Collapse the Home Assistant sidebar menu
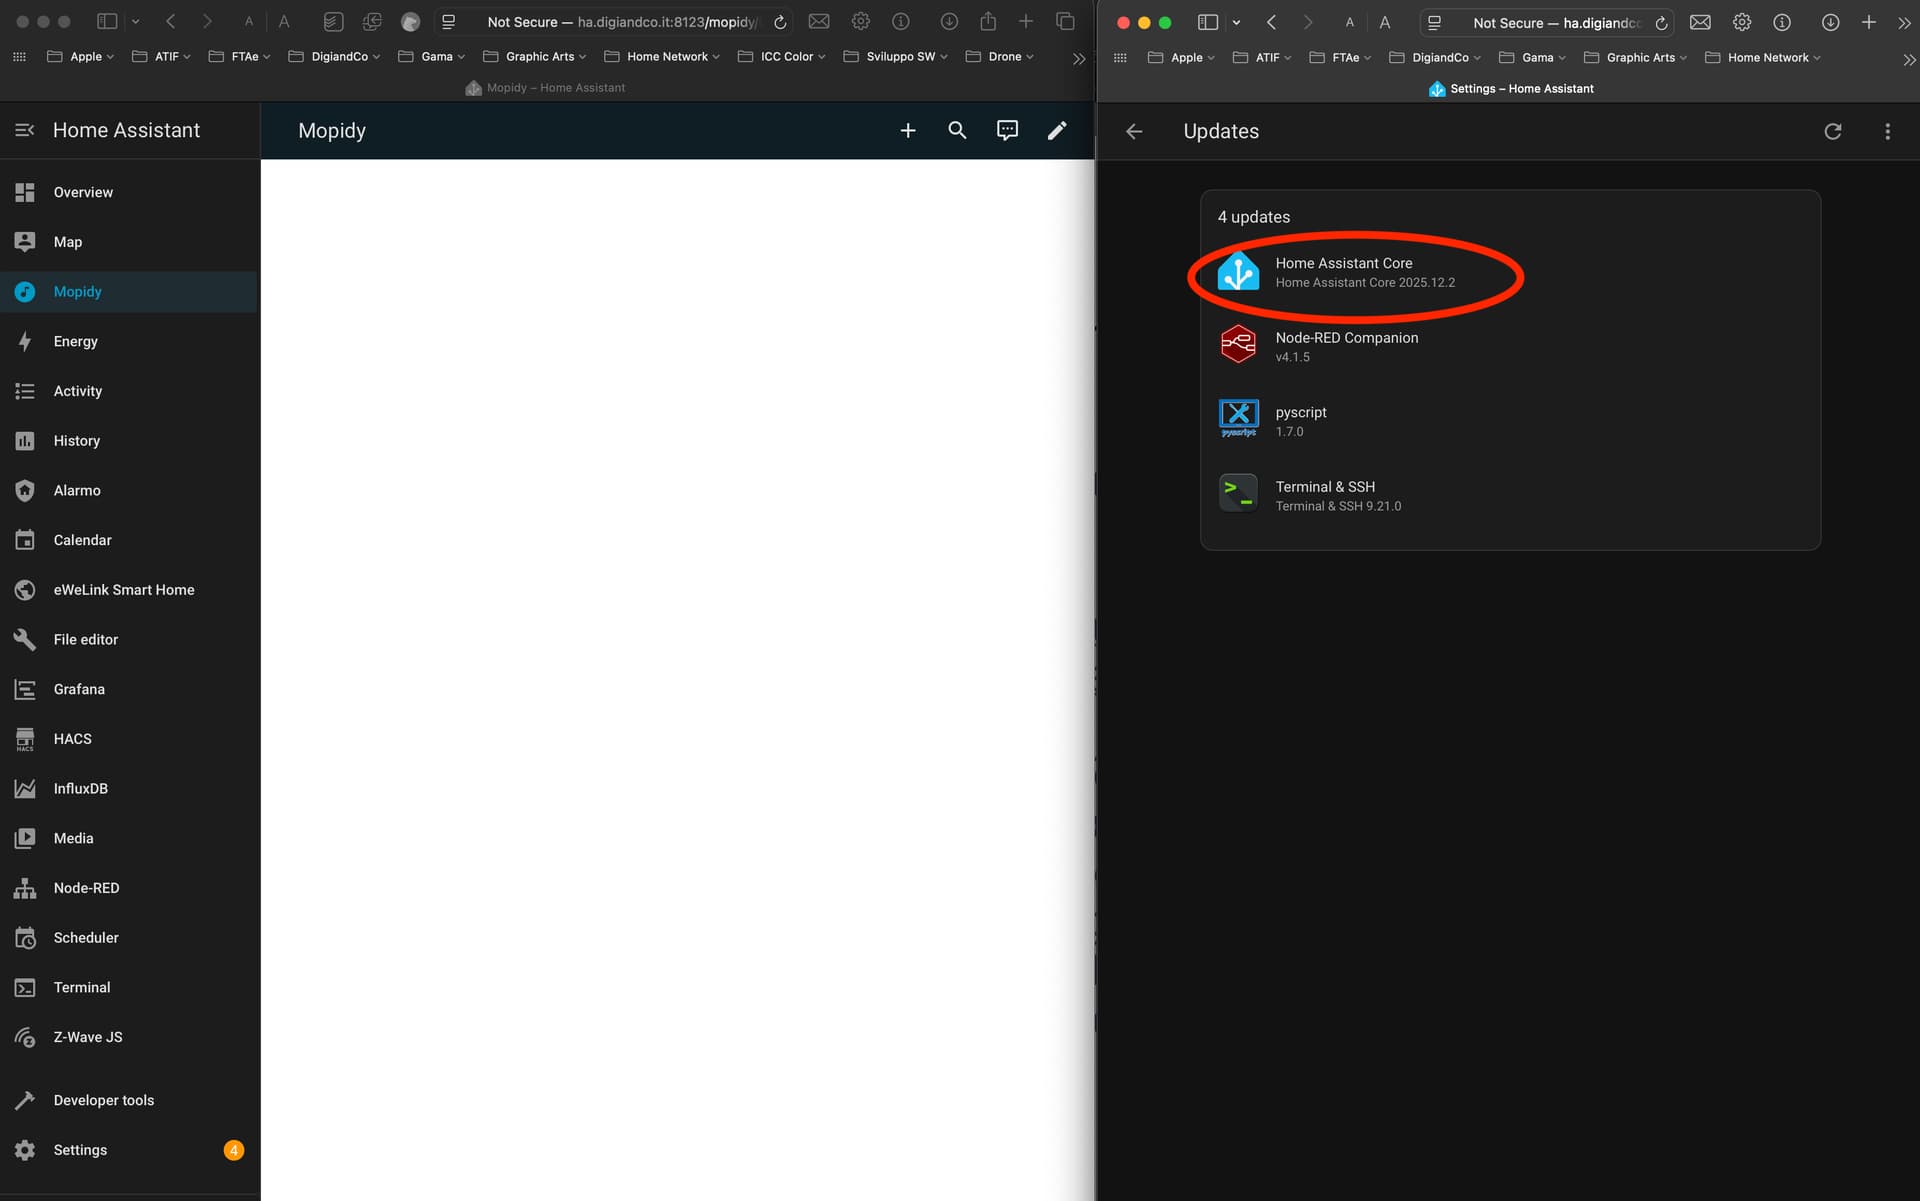Image resolution: width=1920 pixels, height=1201 pixels. (25, 131)
